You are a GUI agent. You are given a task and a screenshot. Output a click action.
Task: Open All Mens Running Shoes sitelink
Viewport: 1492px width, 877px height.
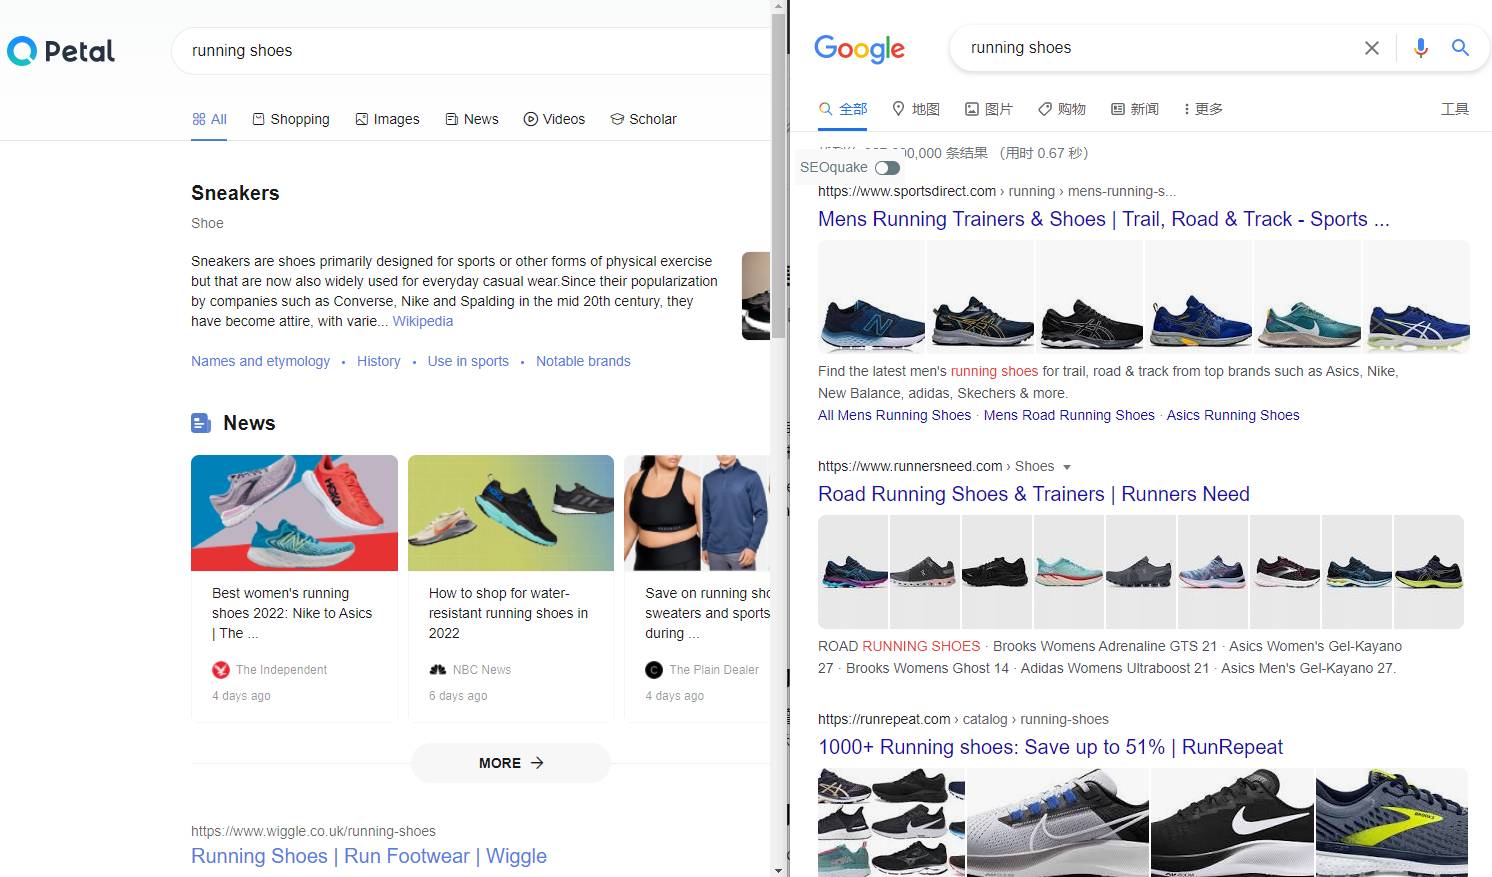(x=894, y=415)
